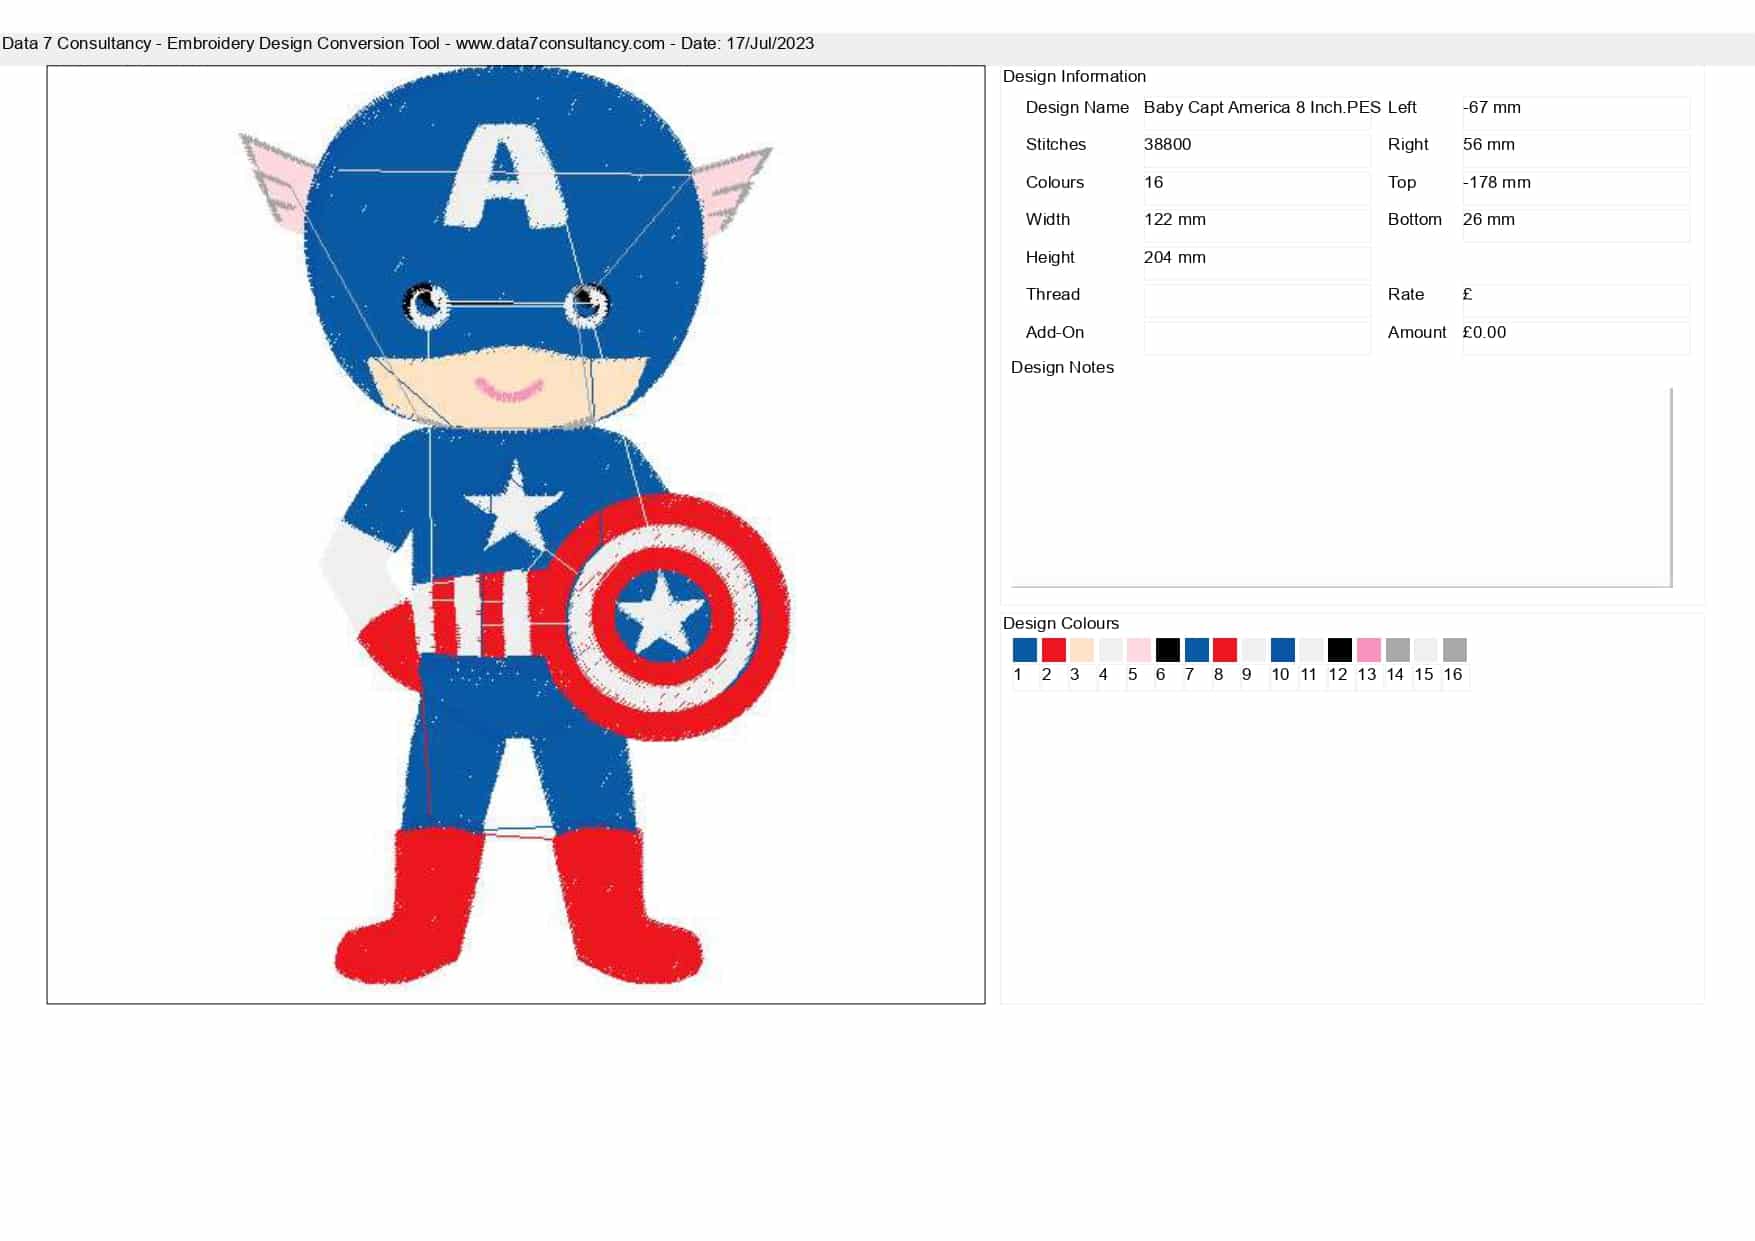Click the Bottom value 26 mm
This screenshot has width=1755, height=1241.
1576,225
